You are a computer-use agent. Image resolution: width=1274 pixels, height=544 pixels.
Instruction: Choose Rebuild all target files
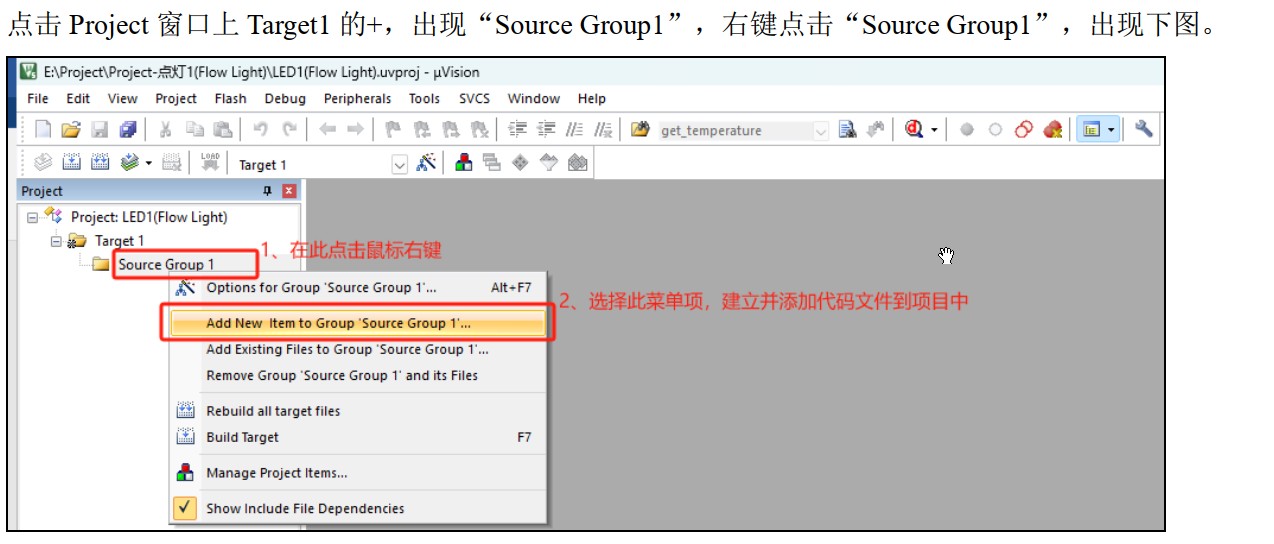coord(358,411)
